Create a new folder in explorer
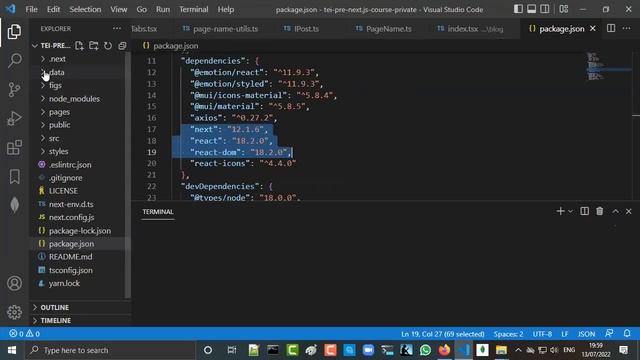640x360 pixels. pyautogui.click(x=93, y=46)
